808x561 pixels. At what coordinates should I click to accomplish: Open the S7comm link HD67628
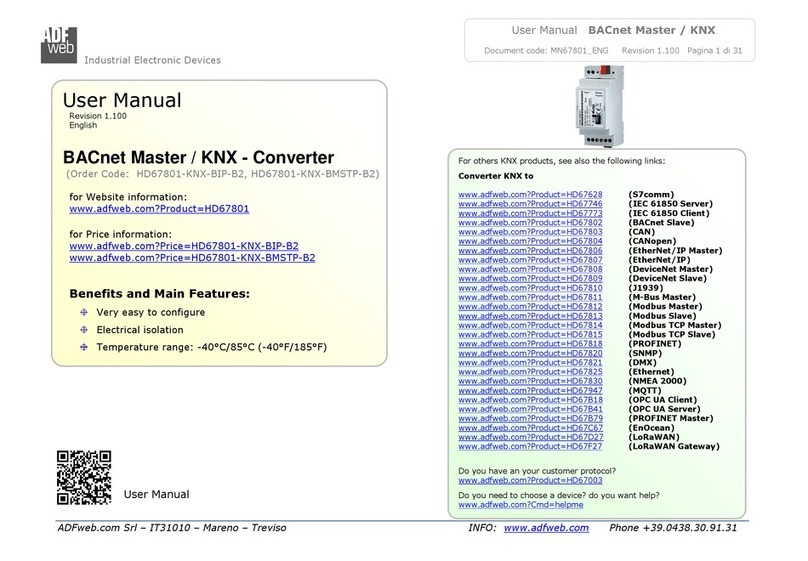click(530, 194)
